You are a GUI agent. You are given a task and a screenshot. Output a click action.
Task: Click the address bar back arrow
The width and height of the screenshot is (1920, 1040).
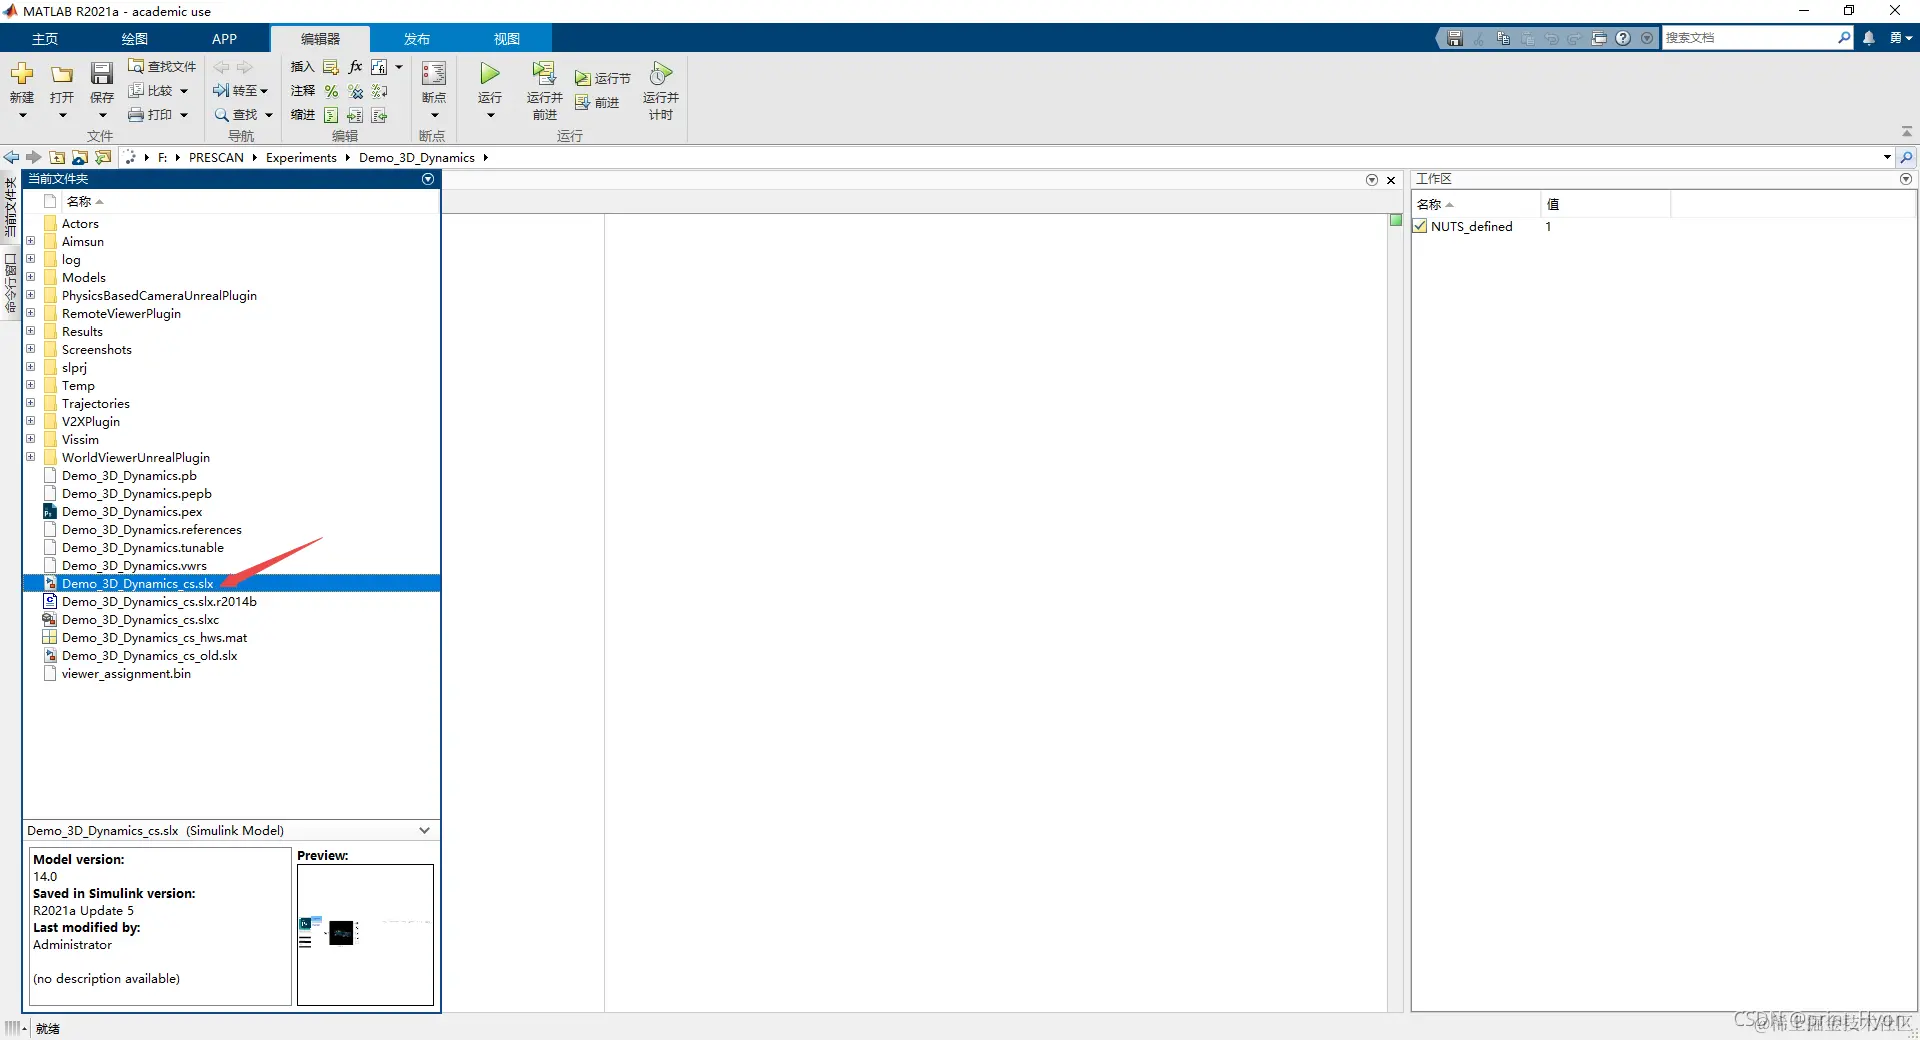[11, 157]
